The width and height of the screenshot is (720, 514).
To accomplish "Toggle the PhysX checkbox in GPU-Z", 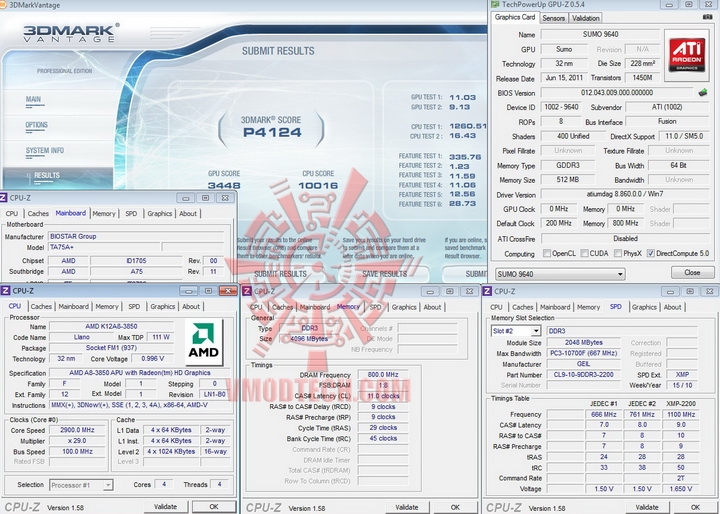I will coord(618,253).
